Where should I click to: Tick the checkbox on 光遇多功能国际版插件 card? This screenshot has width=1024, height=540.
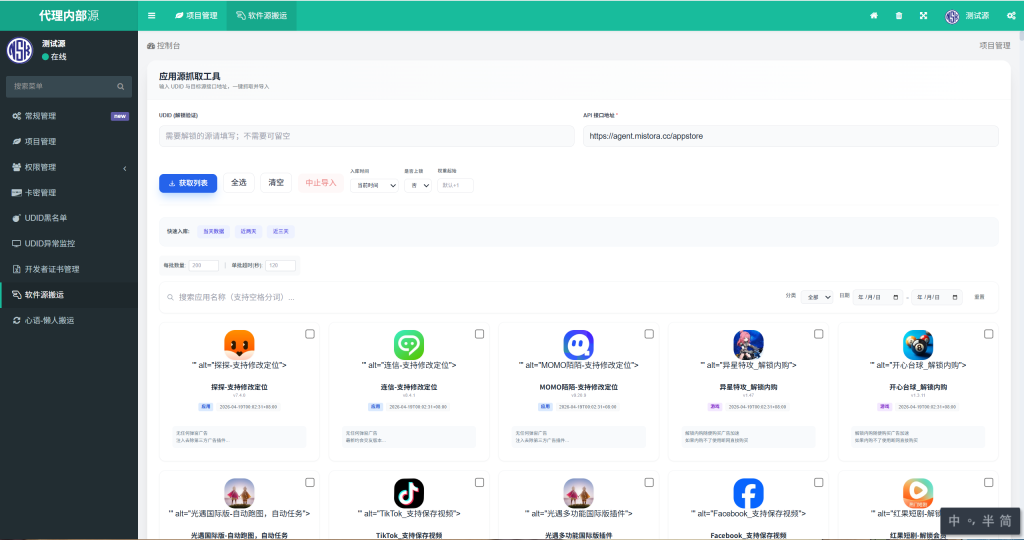pyautogui.click(x=649, y=483)
